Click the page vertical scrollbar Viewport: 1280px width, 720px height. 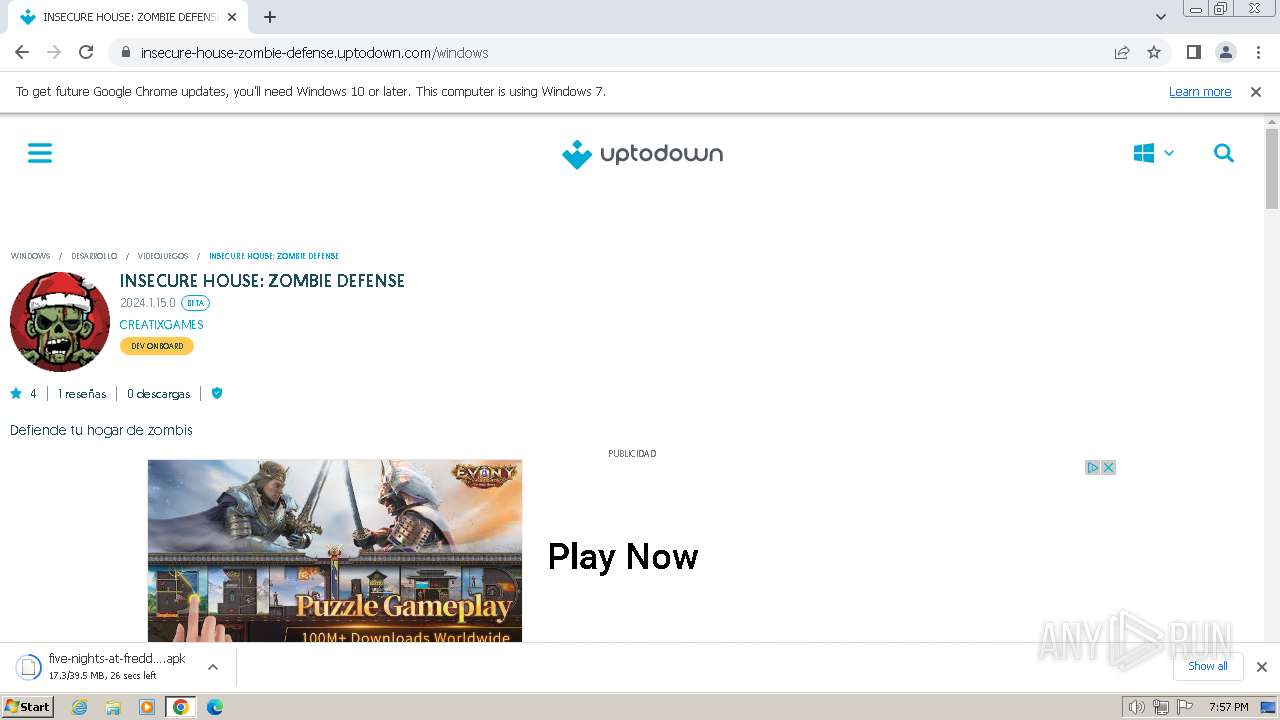tap(1272, 168)
